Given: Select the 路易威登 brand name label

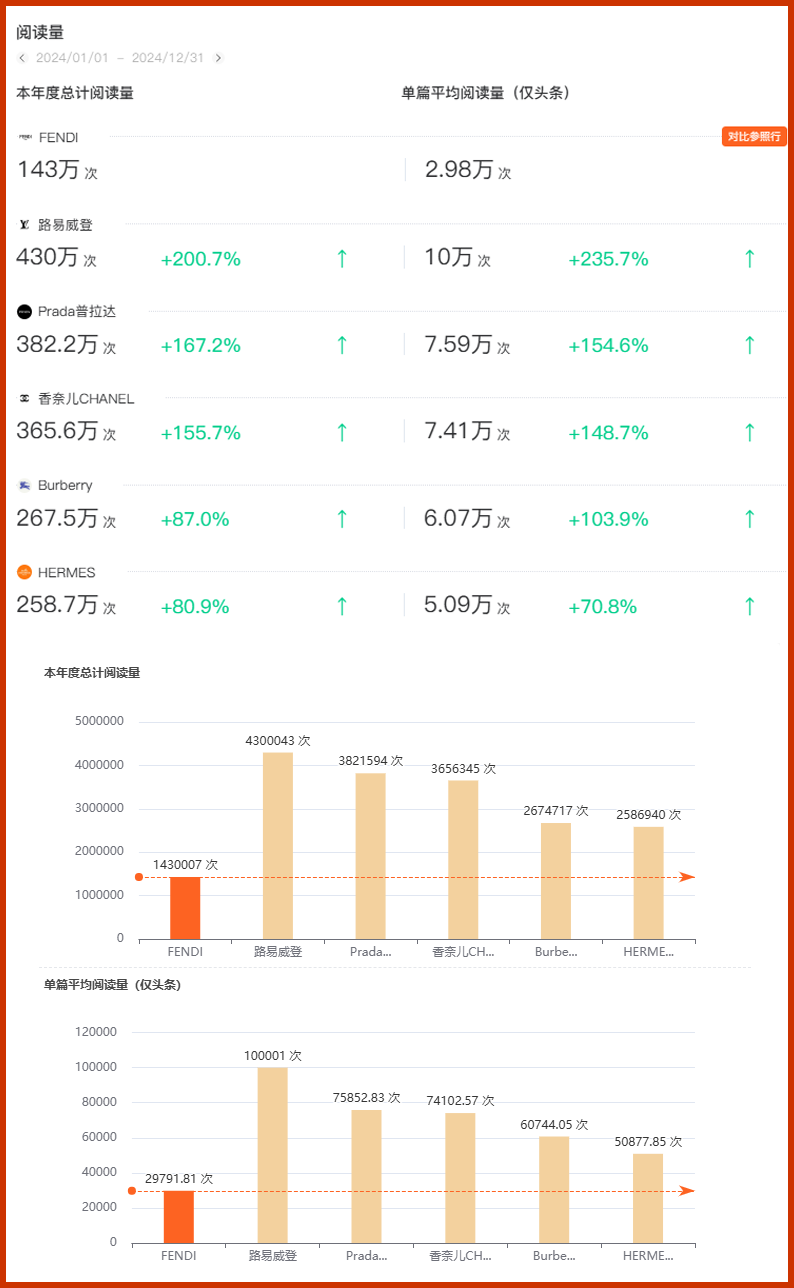Looking at the screenshot, I should tap(65, 225).
